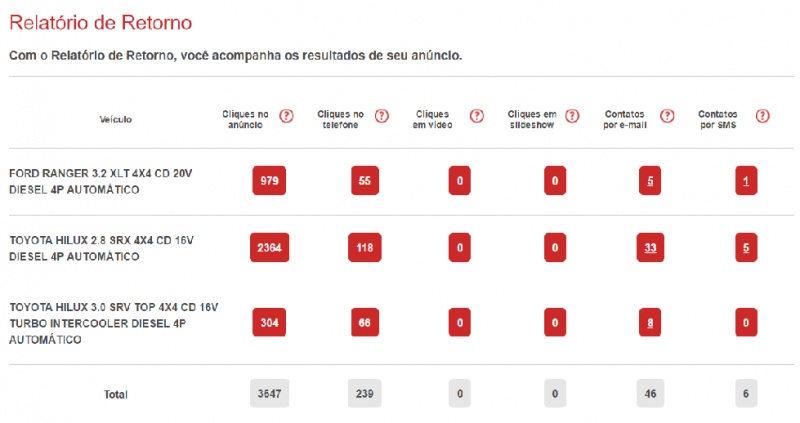Open help icon for Cliques em slideshow
Screen dimensions: 800x423
(x=572, y=116)
